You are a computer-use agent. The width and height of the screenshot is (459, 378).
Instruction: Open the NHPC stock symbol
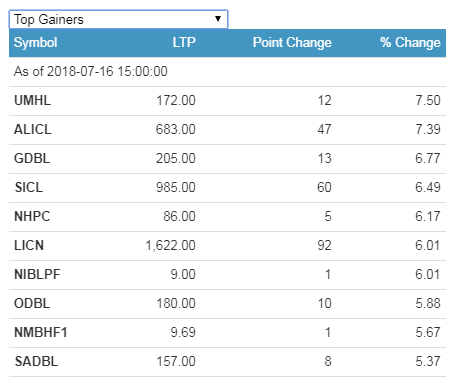(x=32, y=216)
